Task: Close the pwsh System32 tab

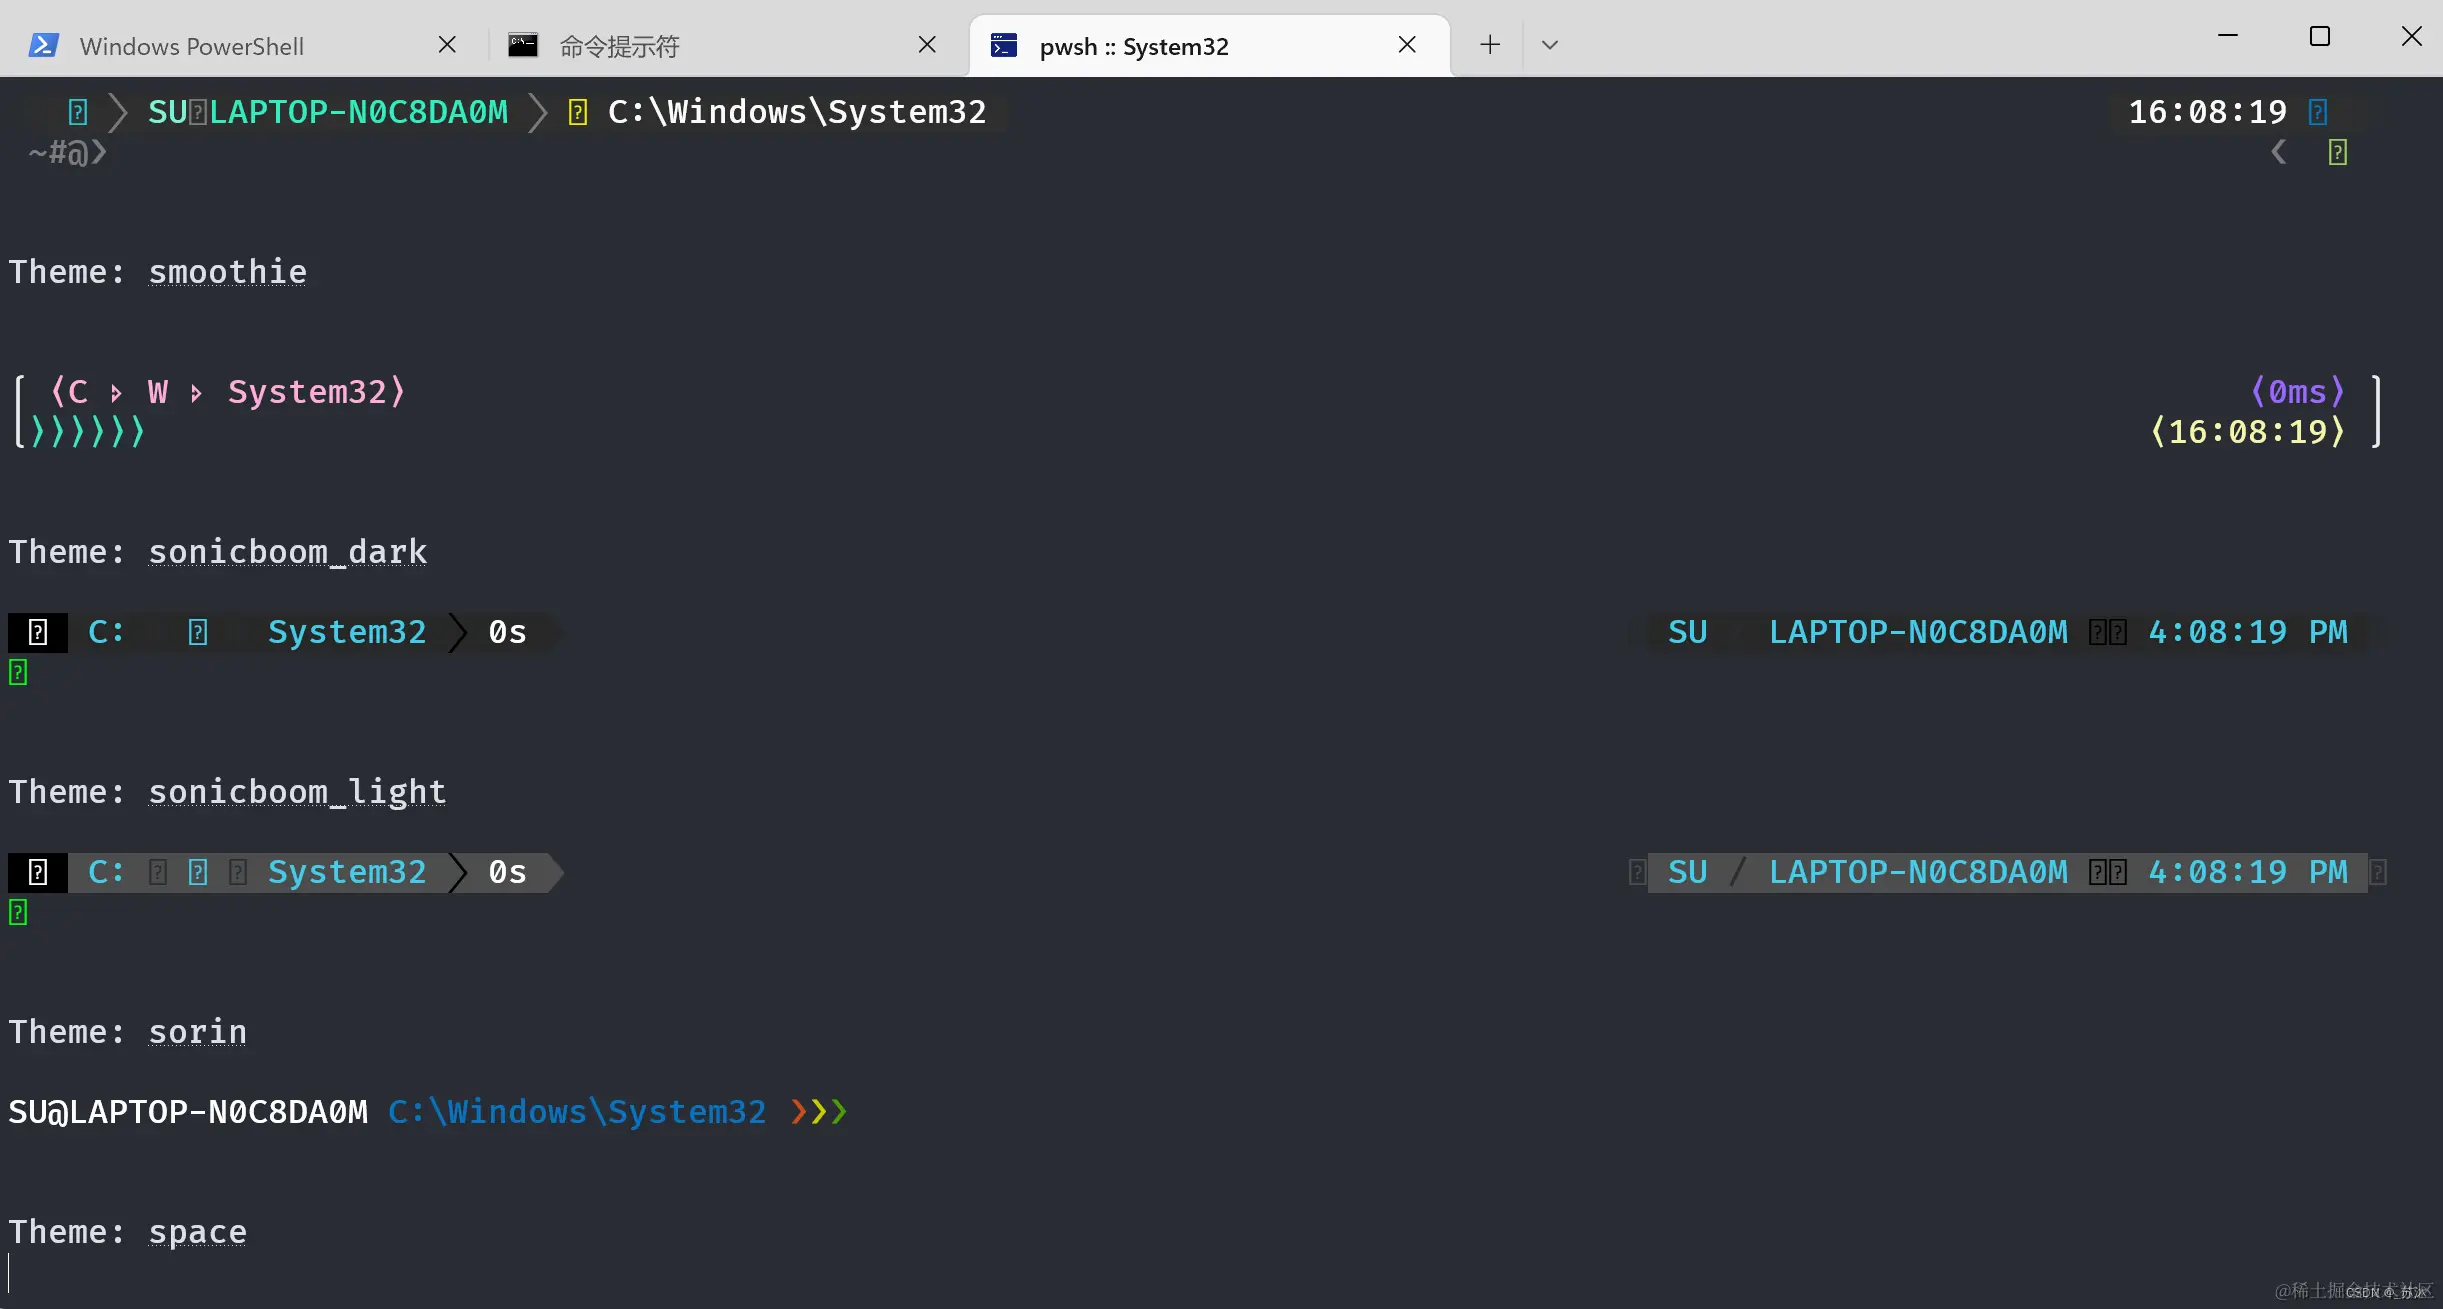Action: tap(1407, 45)
